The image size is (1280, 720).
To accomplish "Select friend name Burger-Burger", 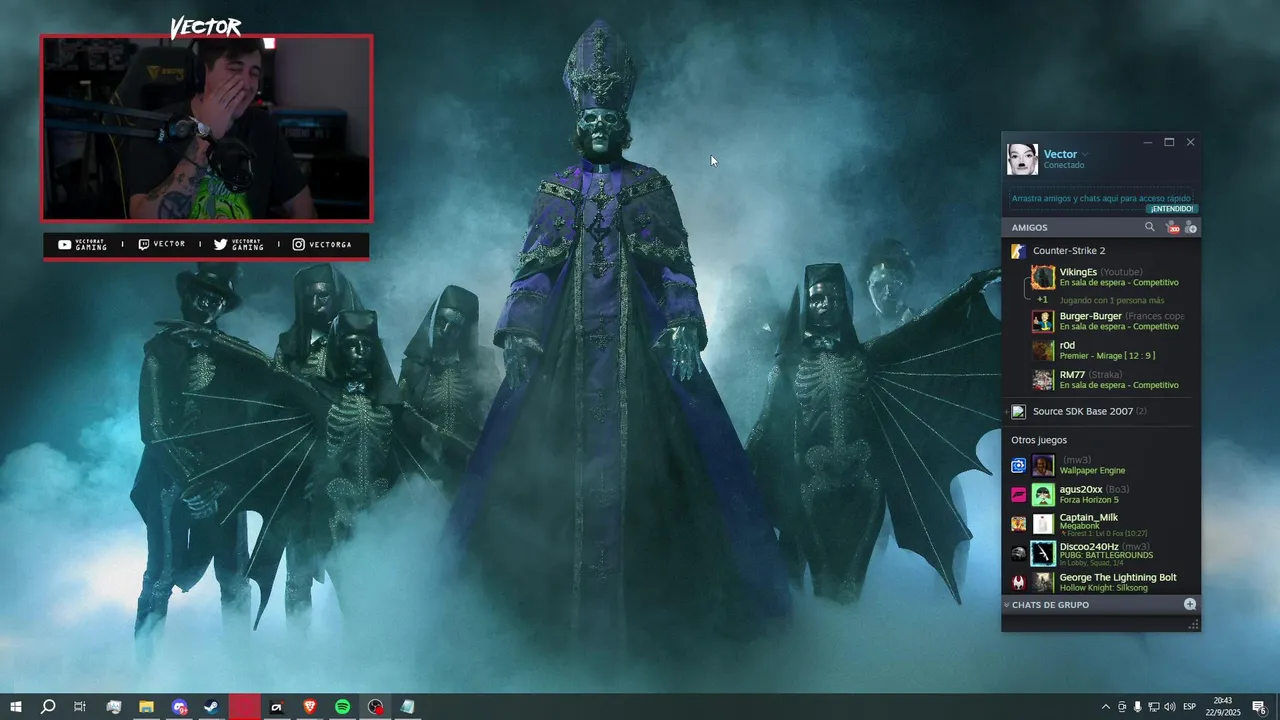I will [x=1091, y=316].
